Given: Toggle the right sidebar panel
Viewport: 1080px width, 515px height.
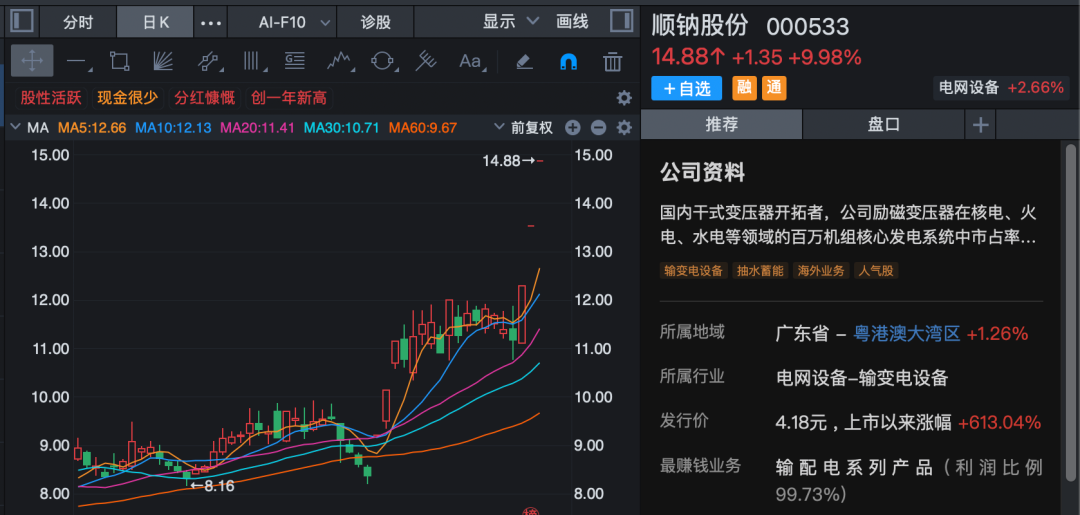Looking at the screenshot, I should 620,21.
